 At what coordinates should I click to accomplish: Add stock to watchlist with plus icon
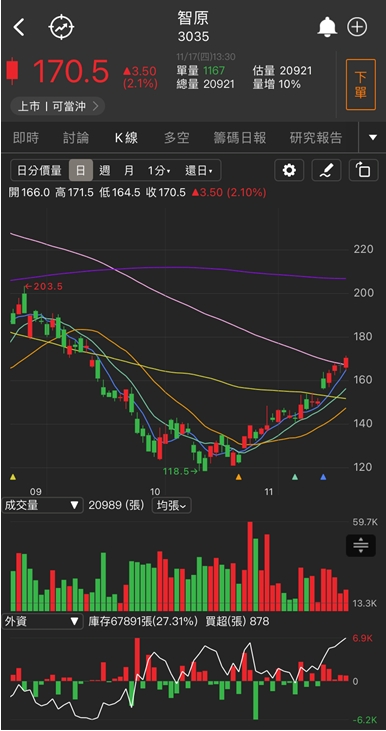point(358,27)
